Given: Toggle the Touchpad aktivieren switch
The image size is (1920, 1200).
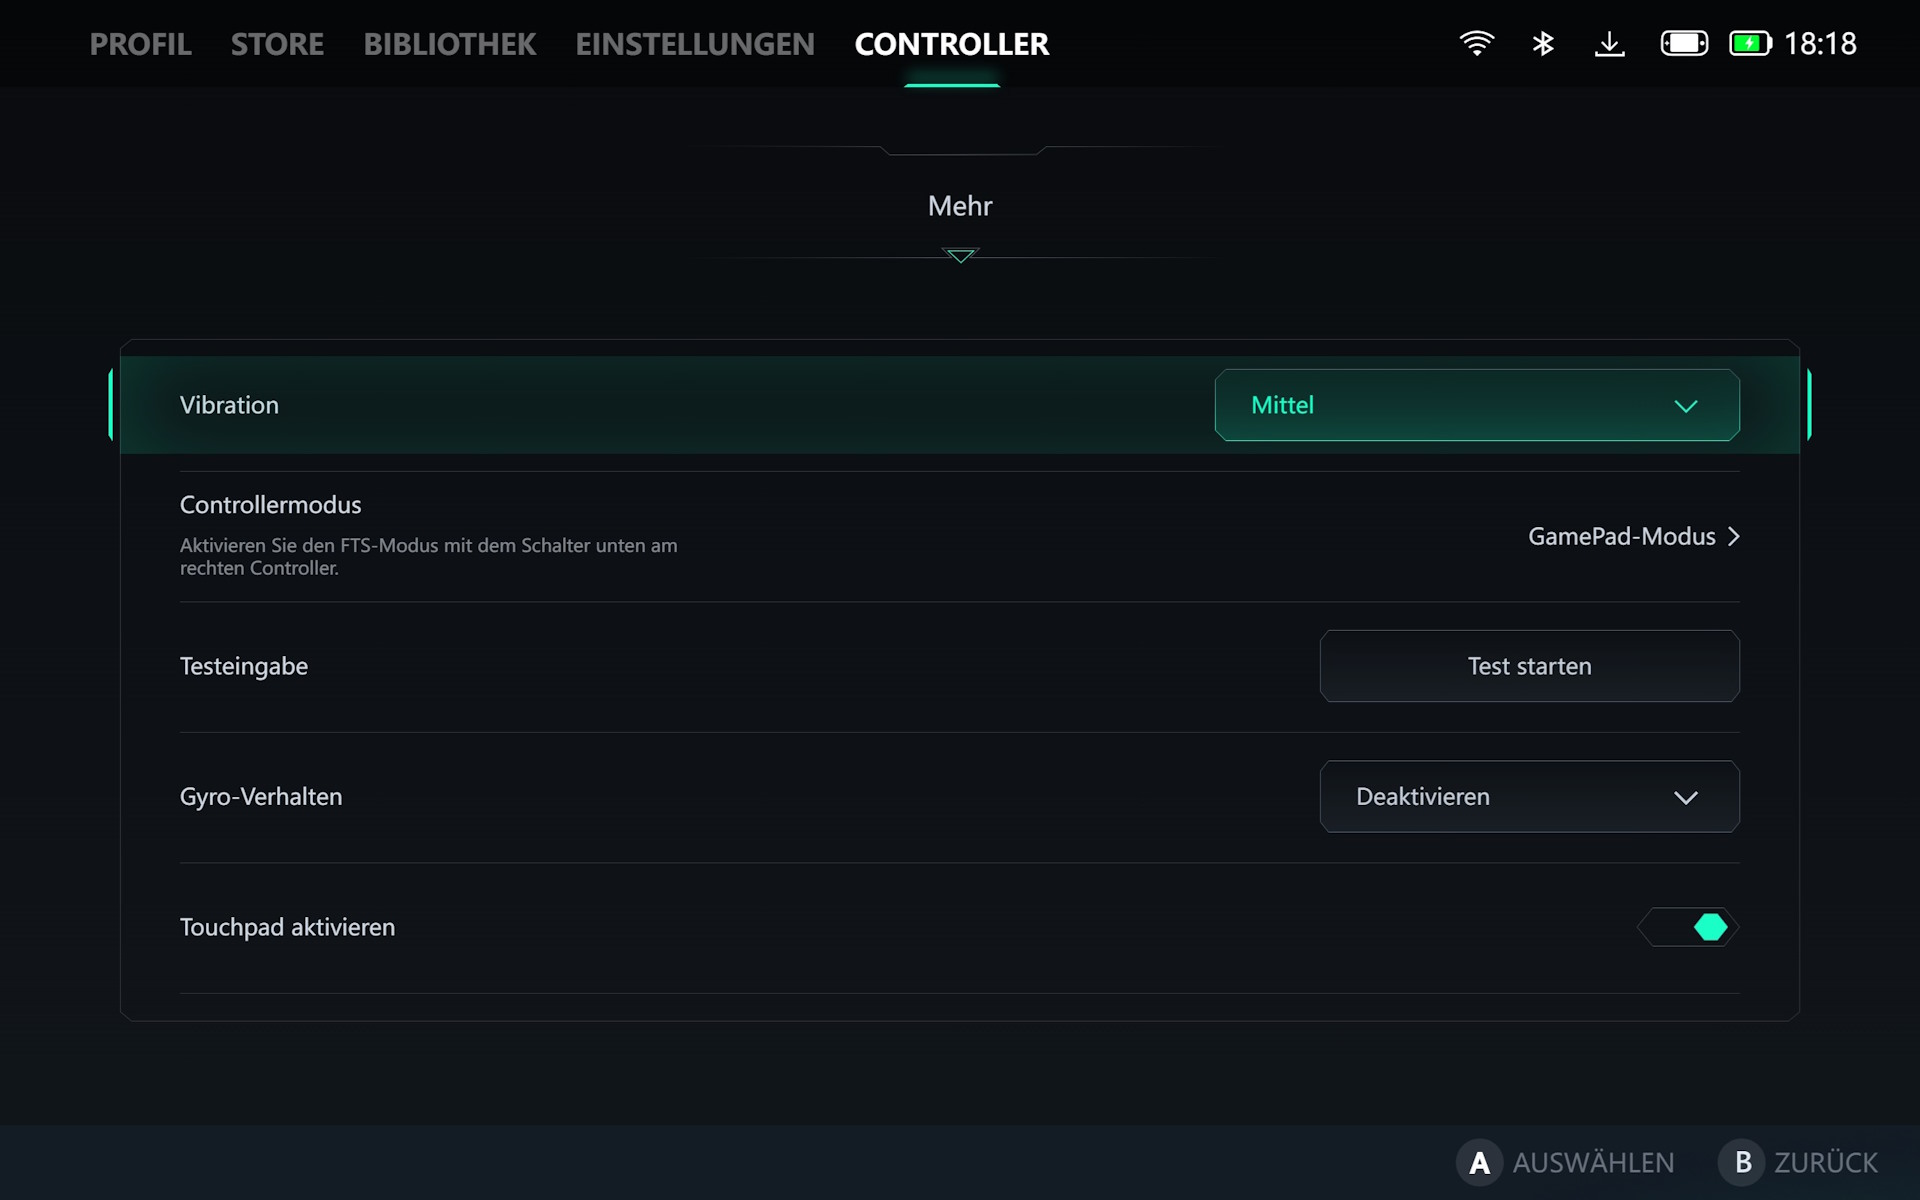Looking at the screenshot, I should tap(1688, 927).
